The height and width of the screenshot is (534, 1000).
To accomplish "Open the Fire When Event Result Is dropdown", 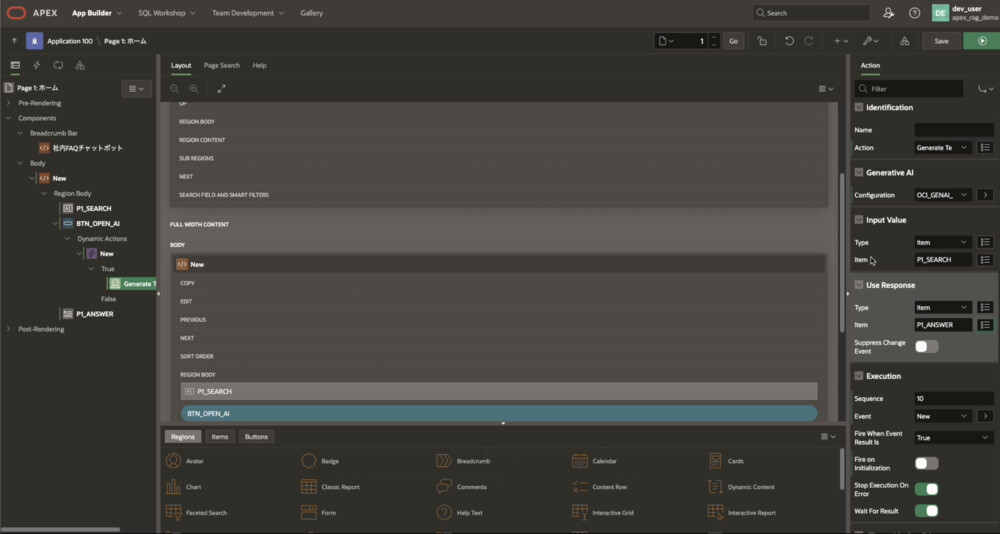I will pos(953,437).
